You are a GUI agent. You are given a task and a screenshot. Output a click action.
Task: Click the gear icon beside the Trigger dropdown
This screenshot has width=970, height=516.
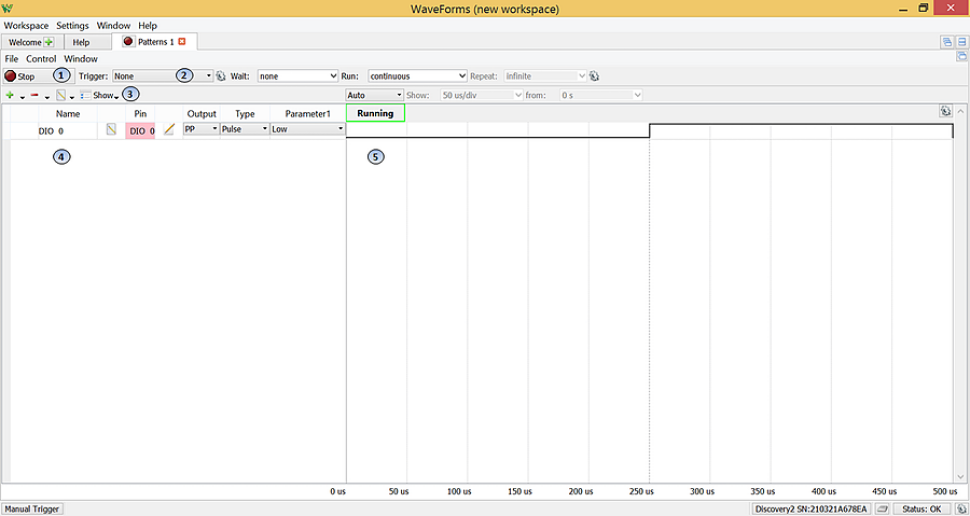[x=221, y=76]
